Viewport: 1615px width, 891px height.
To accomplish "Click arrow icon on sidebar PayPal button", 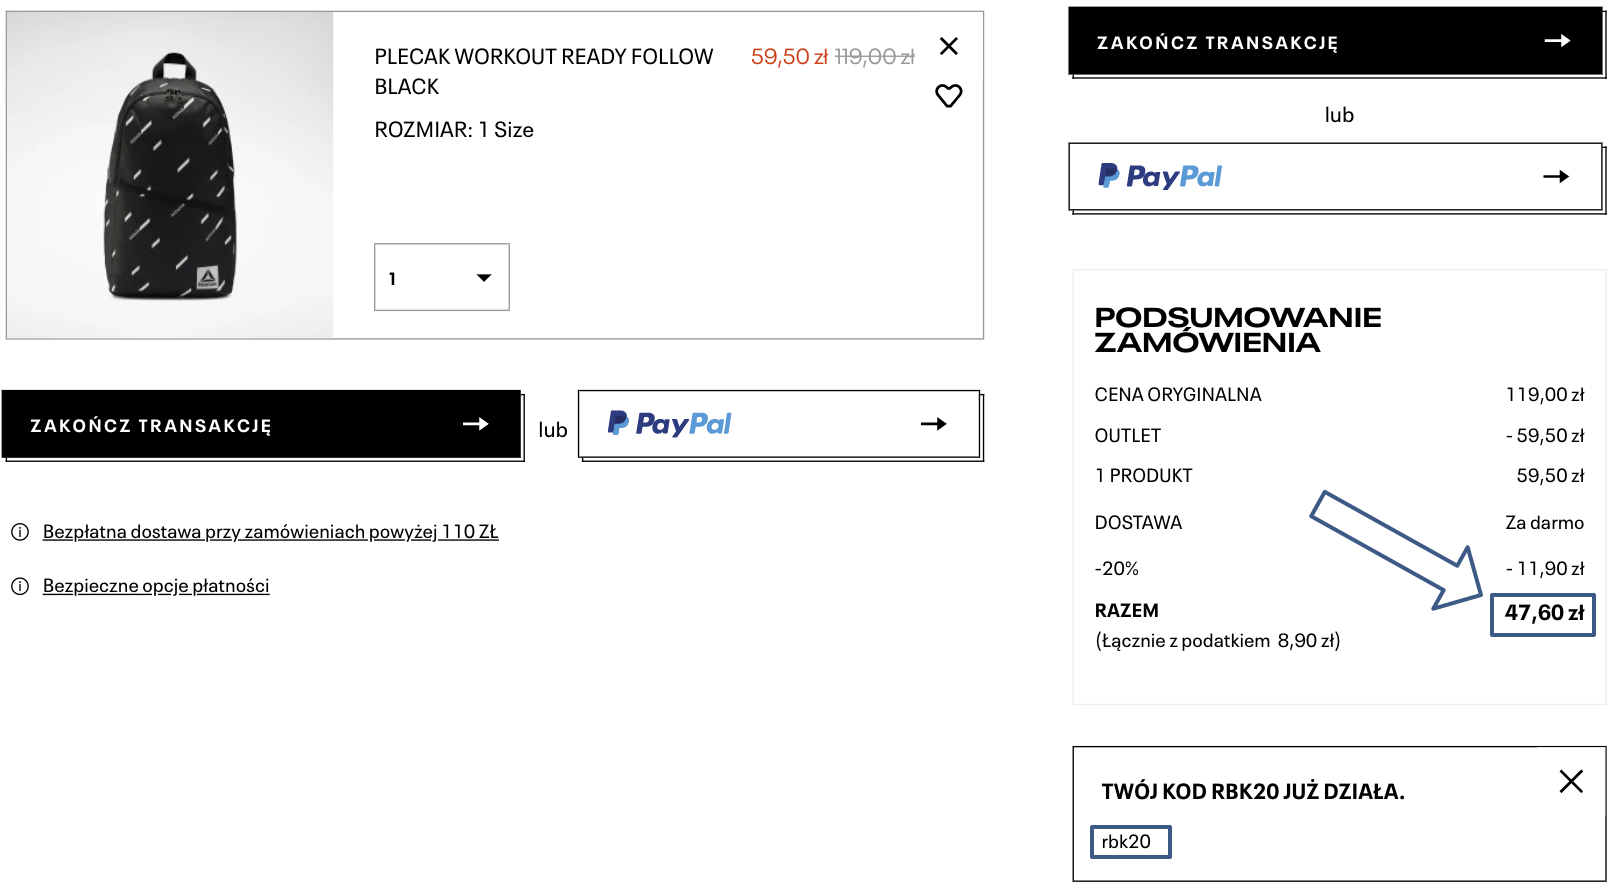I will point(1555,177).
